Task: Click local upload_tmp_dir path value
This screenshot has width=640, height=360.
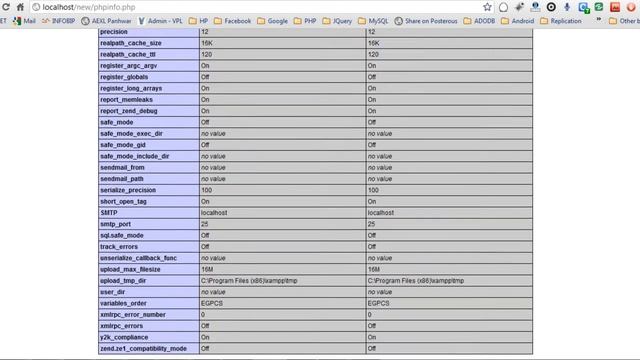Action: pyautogui.click(x=249, y=281)
